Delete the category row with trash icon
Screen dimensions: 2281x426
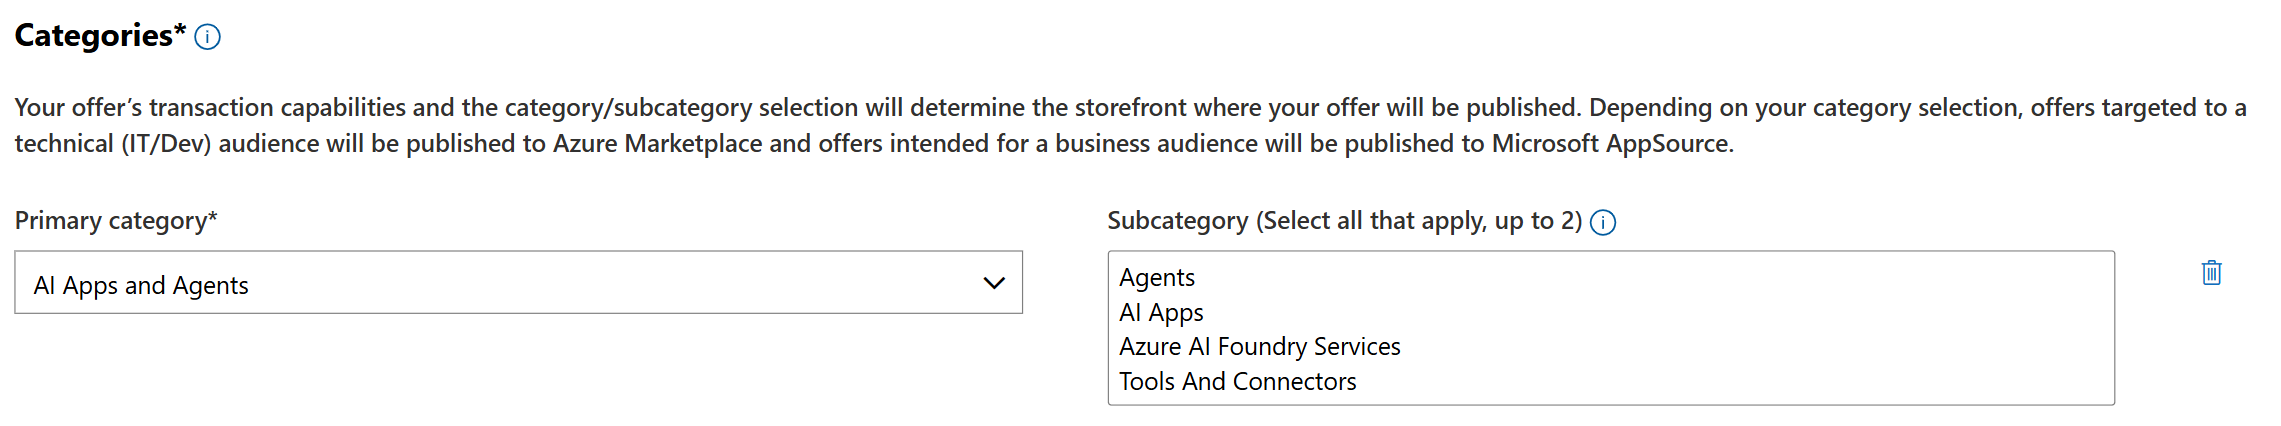pyautogui.click(x=2211, y=273)
